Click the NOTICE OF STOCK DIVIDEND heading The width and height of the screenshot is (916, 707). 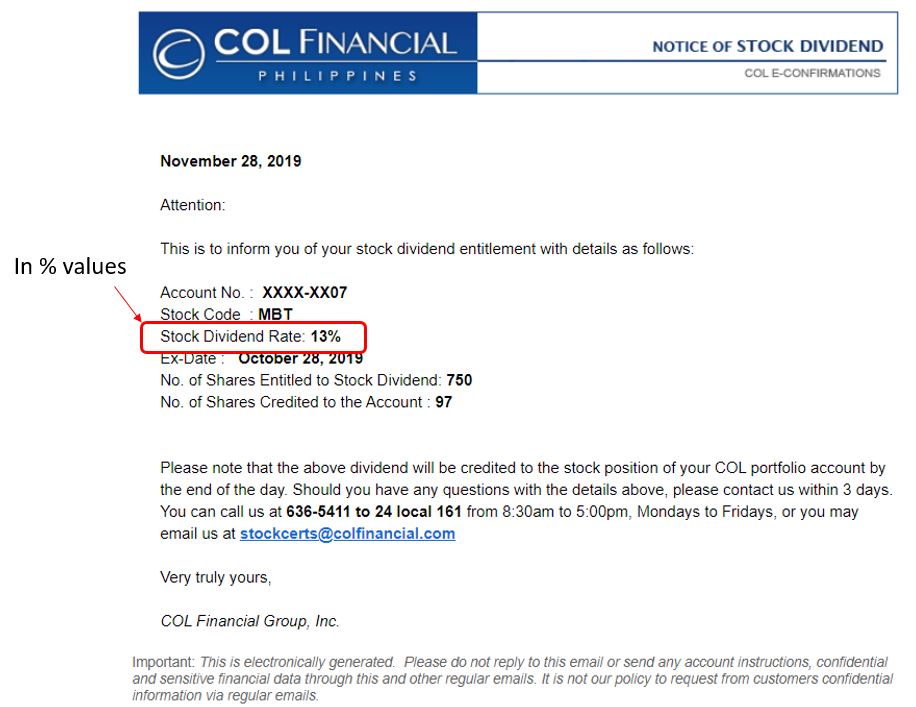tap(768, 46)
